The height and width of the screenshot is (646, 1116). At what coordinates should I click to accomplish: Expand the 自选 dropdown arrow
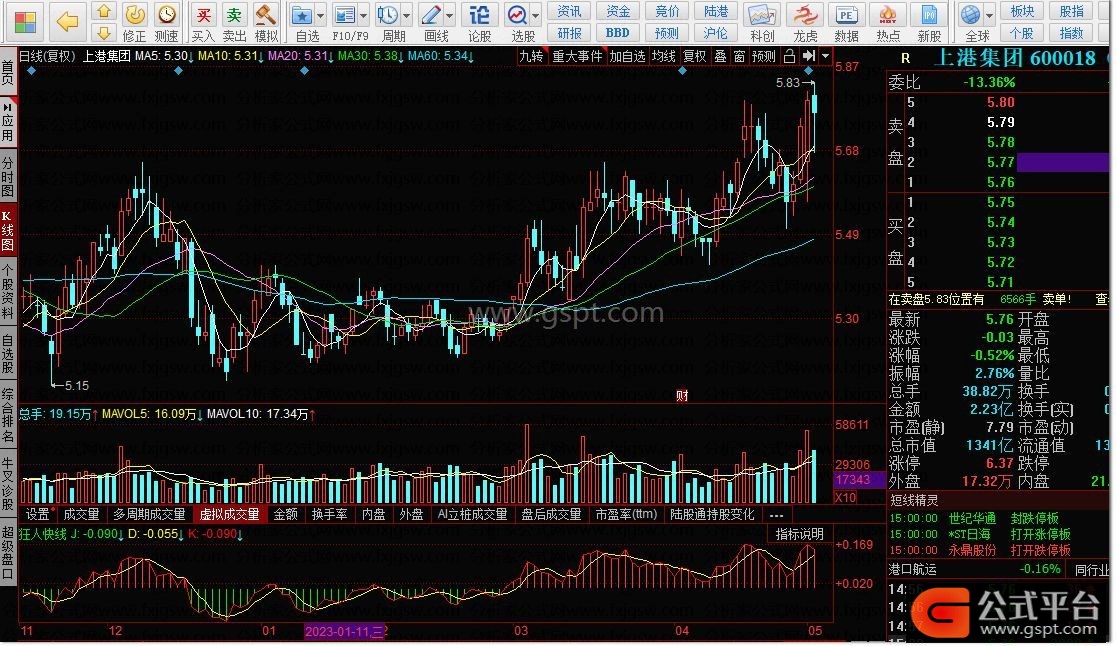pos(320,16)
